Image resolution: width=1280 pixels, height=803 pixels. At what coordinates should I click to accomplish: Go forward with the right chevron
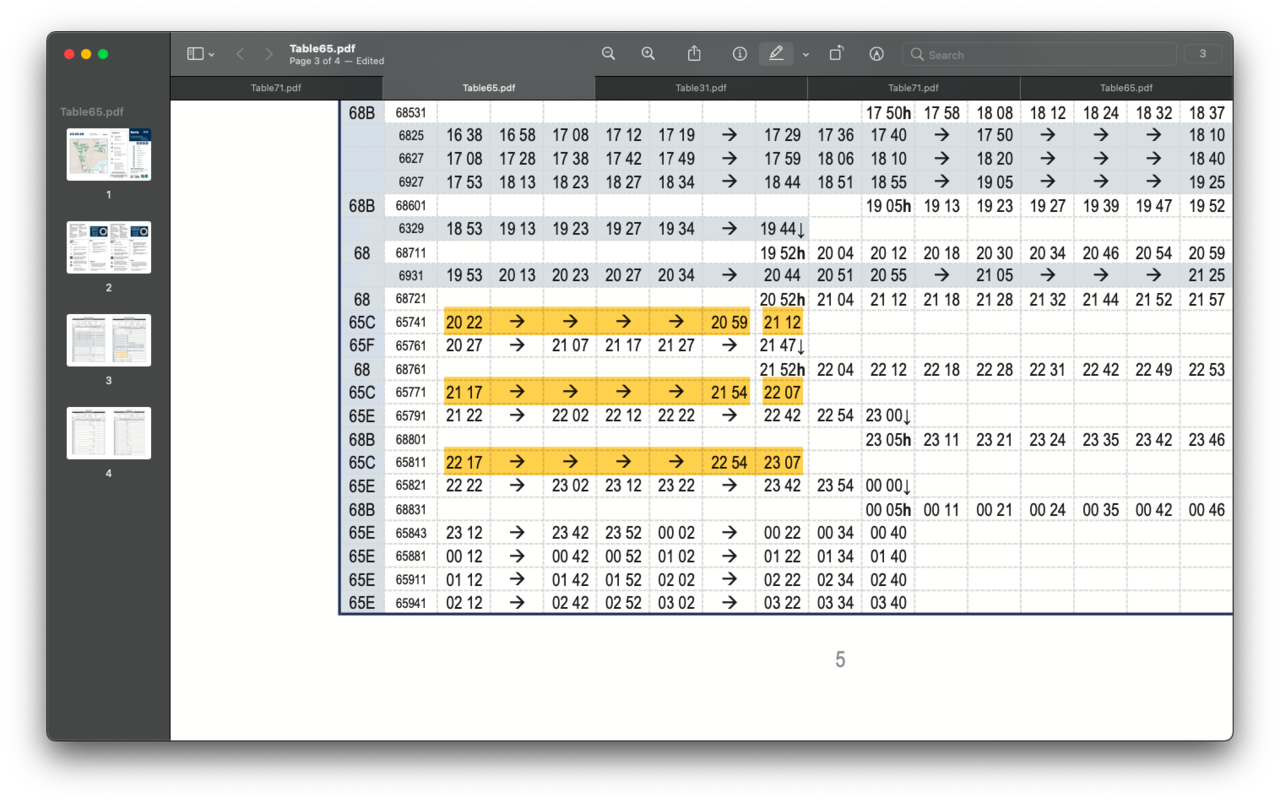(x=268, y=54)
